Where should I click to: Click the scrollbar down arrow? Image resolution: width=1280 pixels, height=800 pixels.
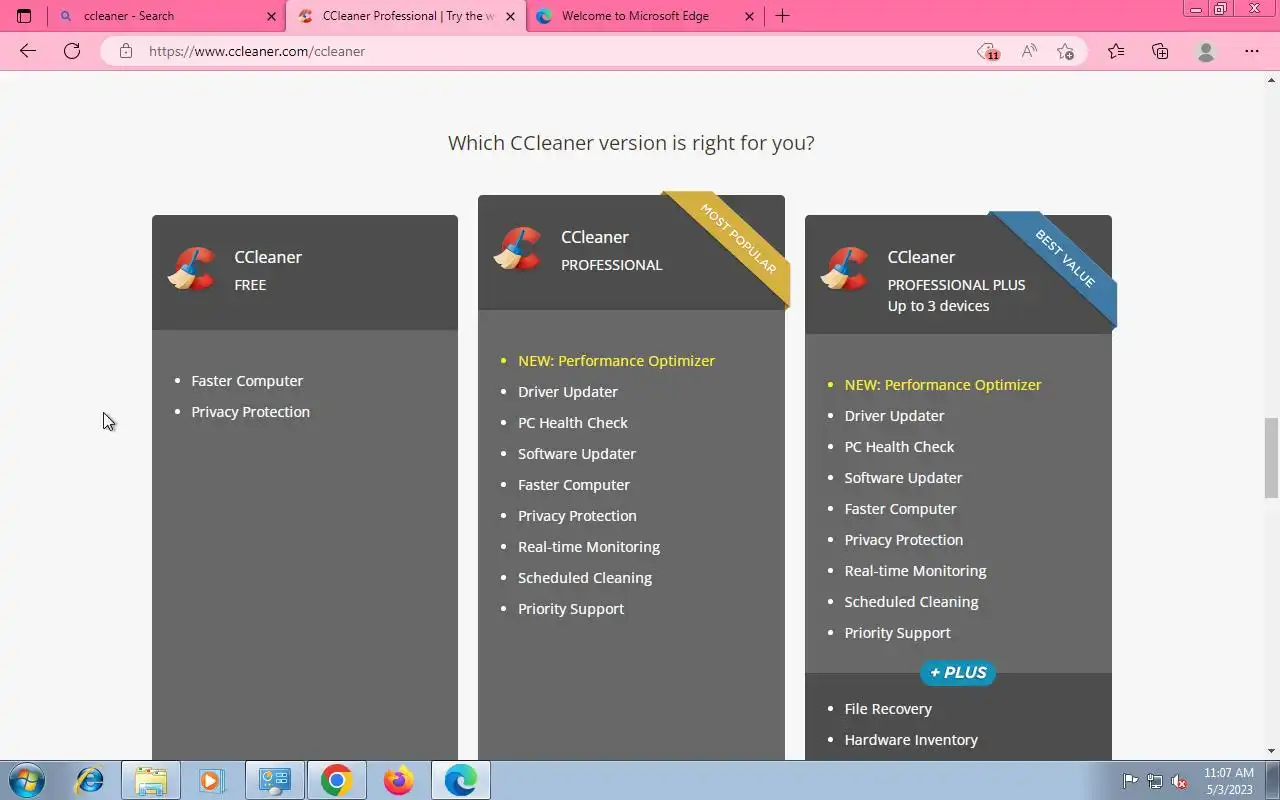pyautogui.click(x=1271, y=751)
